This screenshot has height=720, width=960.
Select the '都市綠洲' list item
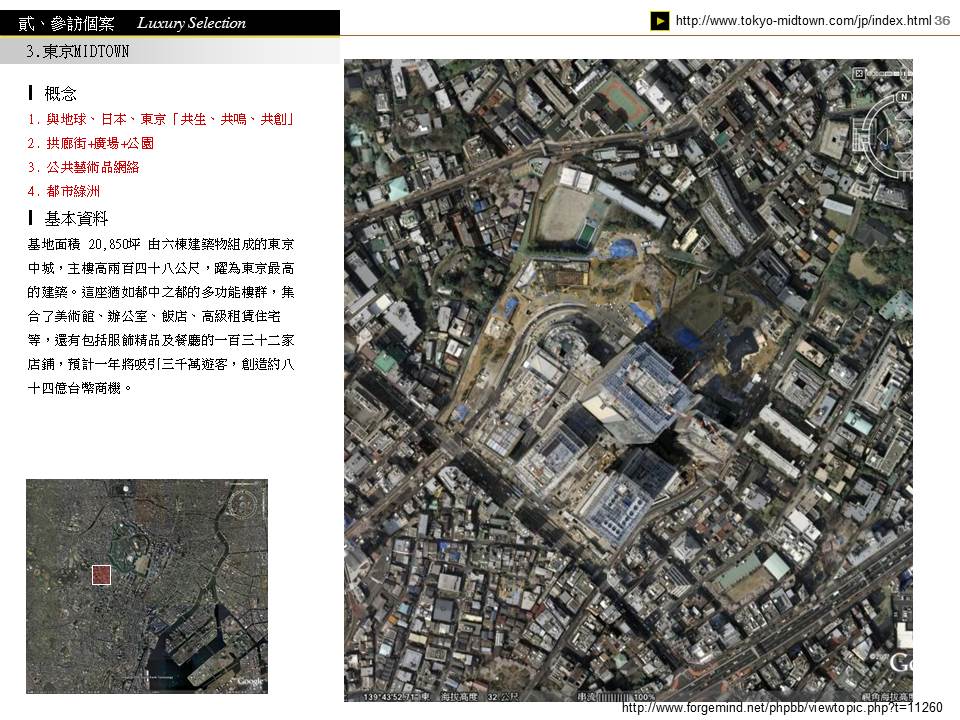65,191
